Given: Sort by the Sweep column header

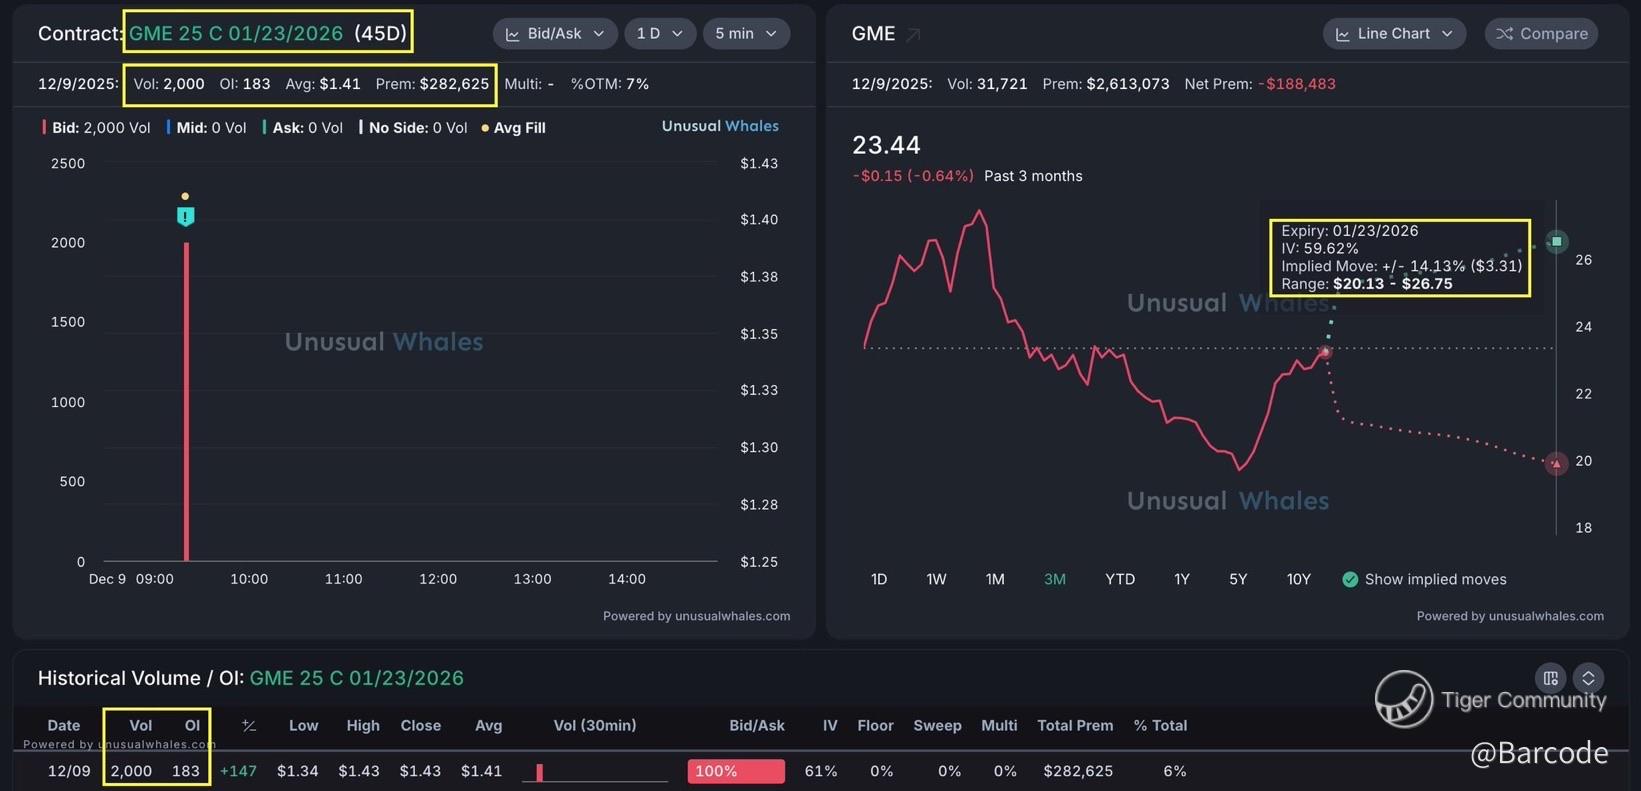Looking at the screenshot, I should point(938,726).
